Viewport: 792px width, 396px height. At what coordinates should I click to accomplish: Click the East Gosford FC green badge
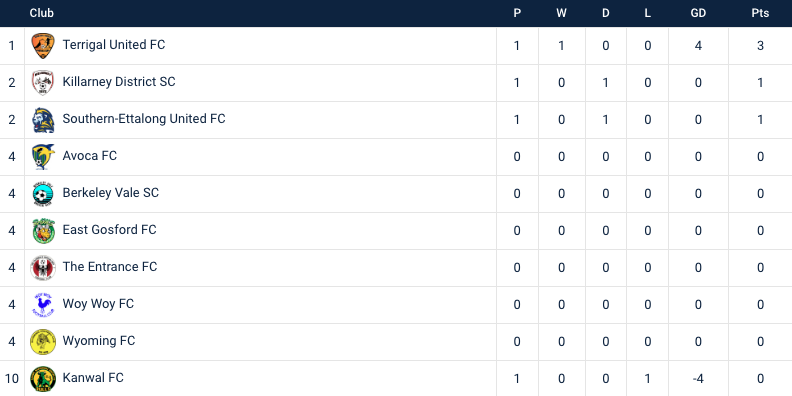tap(43, 230)
